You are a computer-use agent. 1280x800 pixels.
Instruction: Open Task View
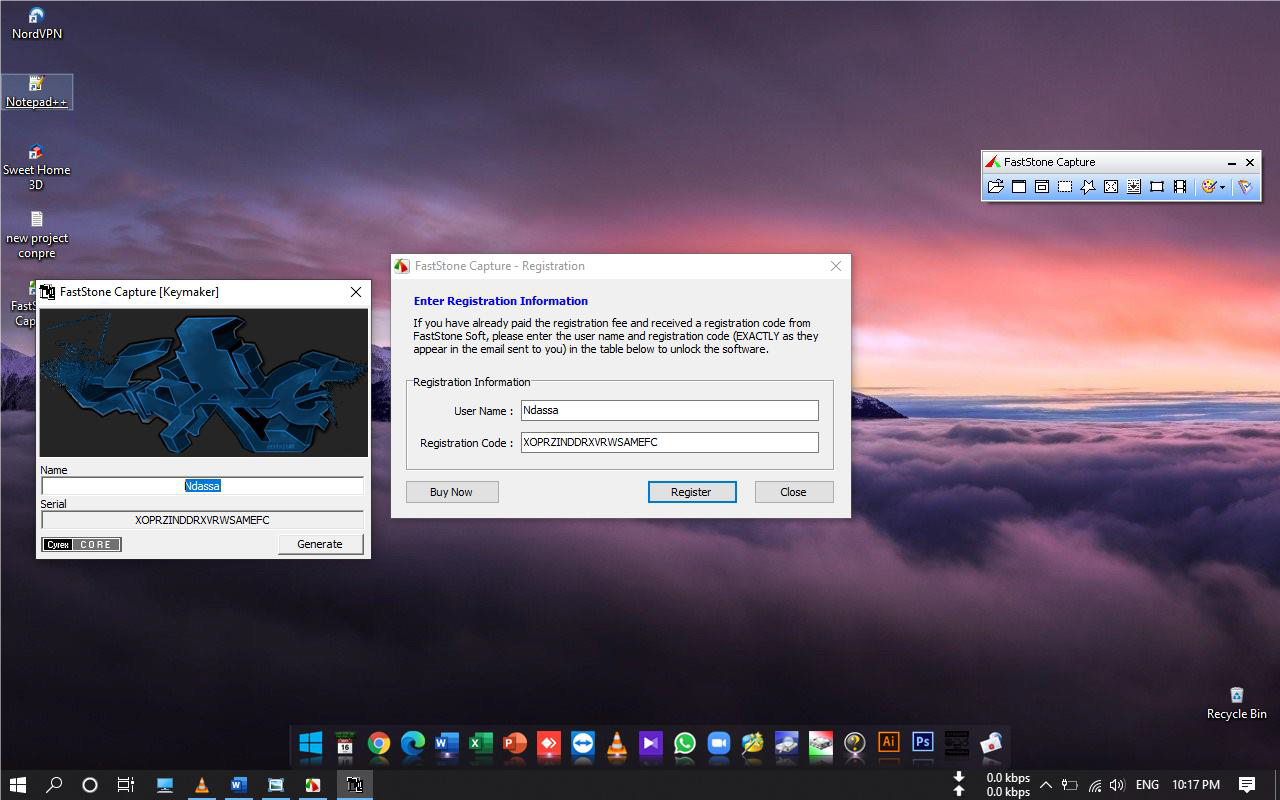tap(126, 785)
